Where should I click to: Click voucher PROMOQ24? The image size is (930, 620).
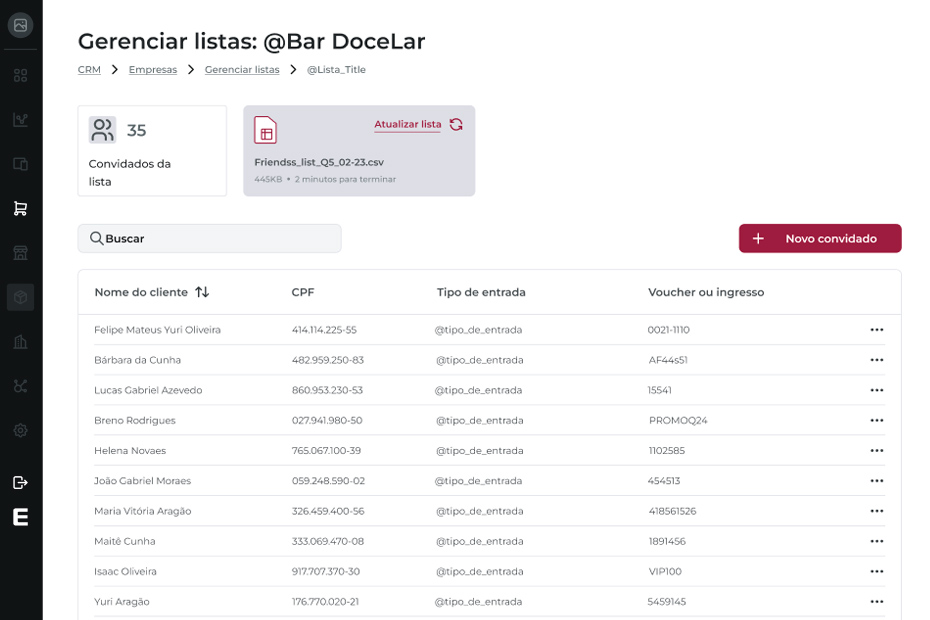(678, 421)
